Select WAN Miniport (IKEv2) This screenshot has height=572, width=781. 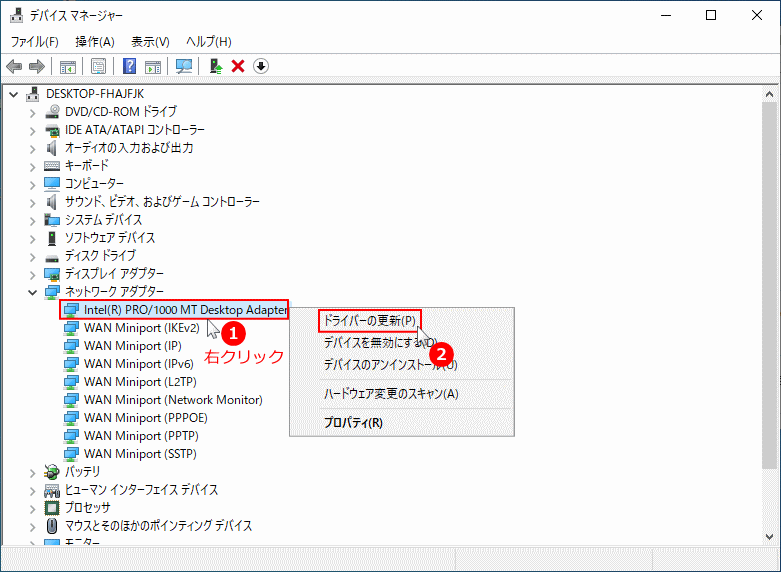tap(141, 328)
